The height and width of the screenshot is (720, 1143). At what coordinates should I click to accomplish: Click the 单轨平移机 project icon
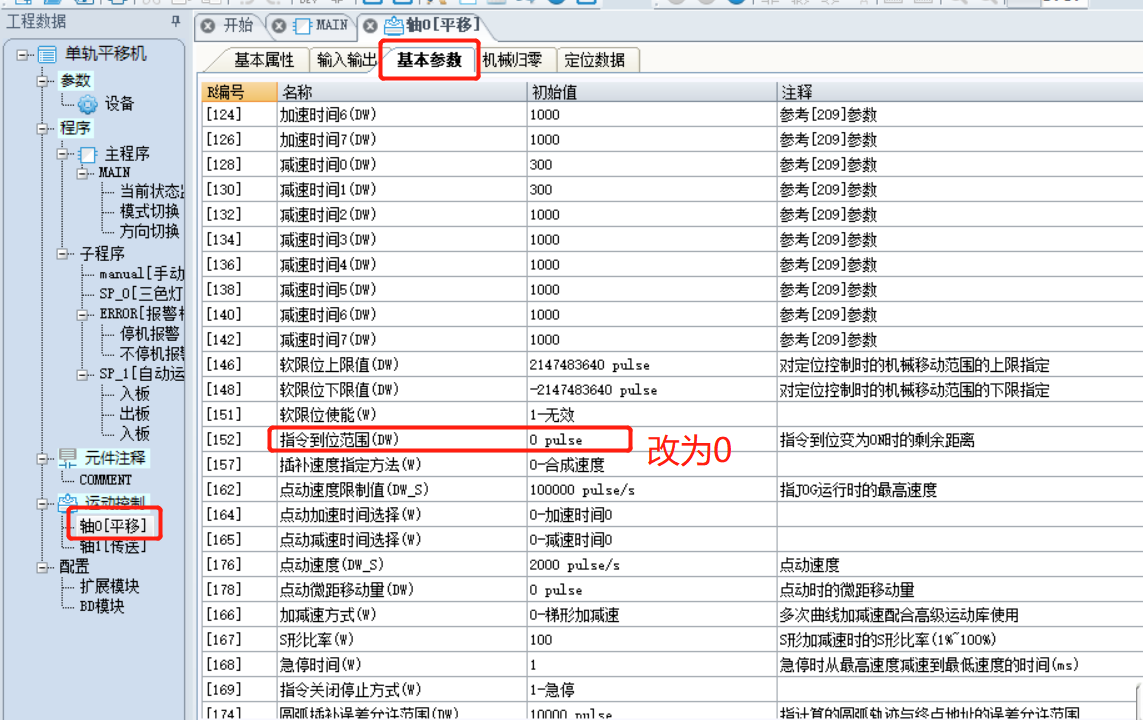(47, 55)
